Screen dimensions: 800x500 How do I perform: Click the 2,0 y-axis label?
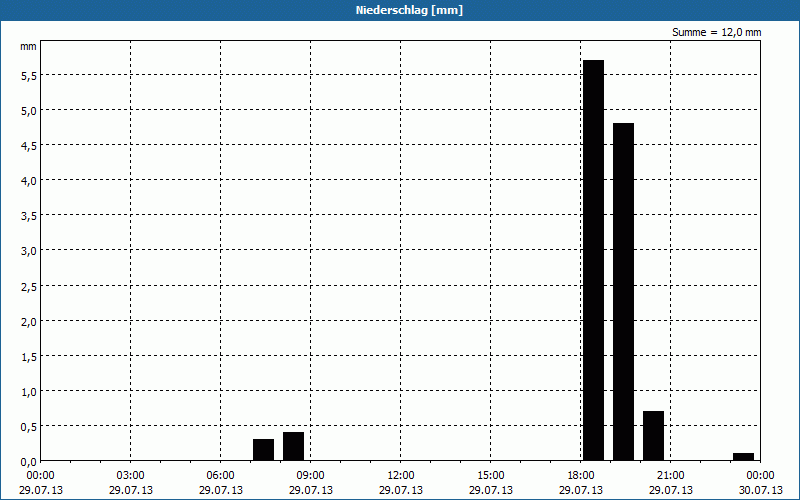coord(29,321)
